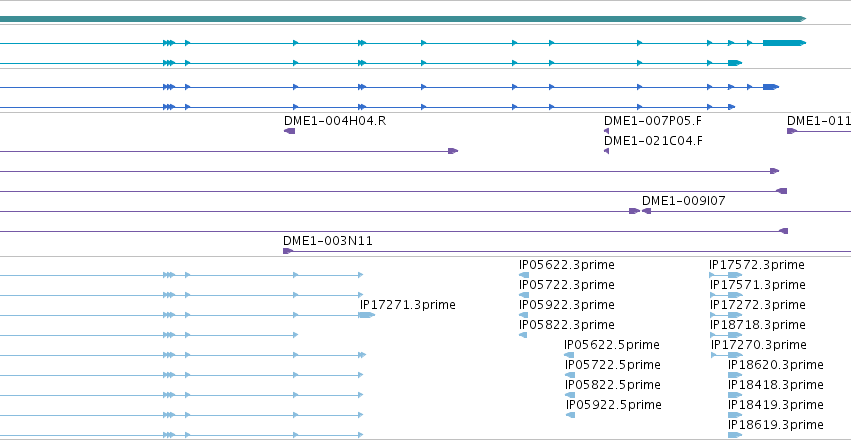Select the DME1-007P05.F feature label
Screen dimensions: 851x440
(x=653, y=120)
